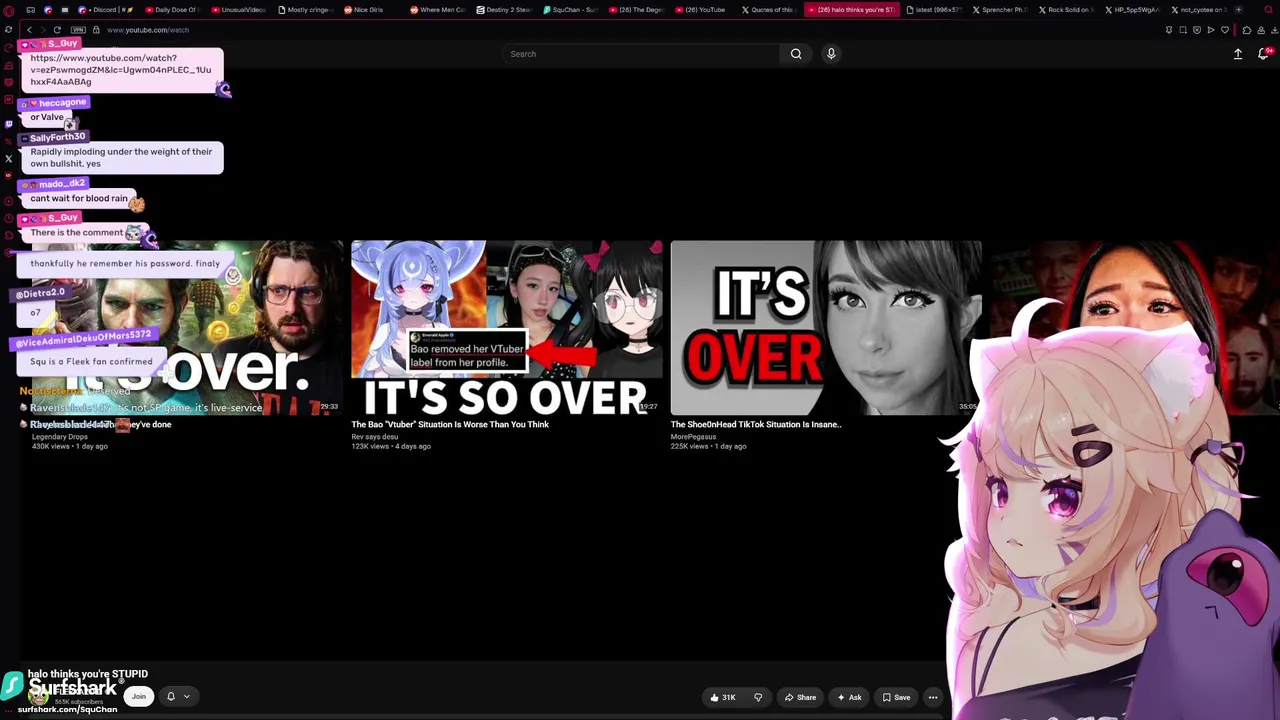The image size is (1280, 720).
Task: Click the padlock site info icon
Action: coord(96,30)
